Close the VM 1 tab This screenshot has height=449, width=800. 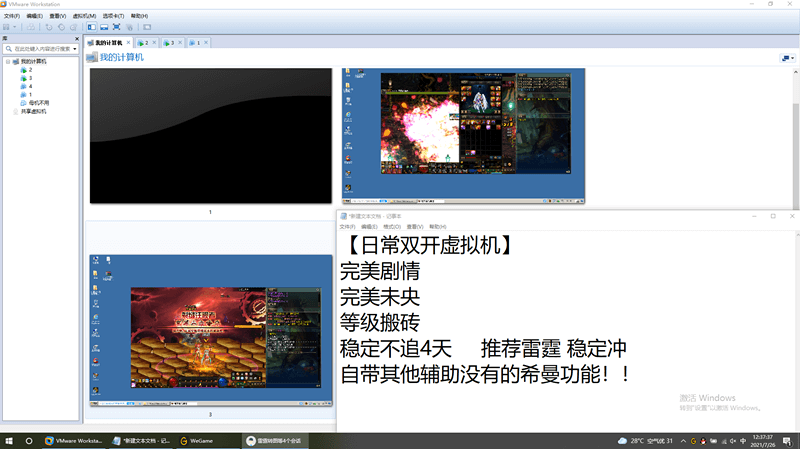206,42
